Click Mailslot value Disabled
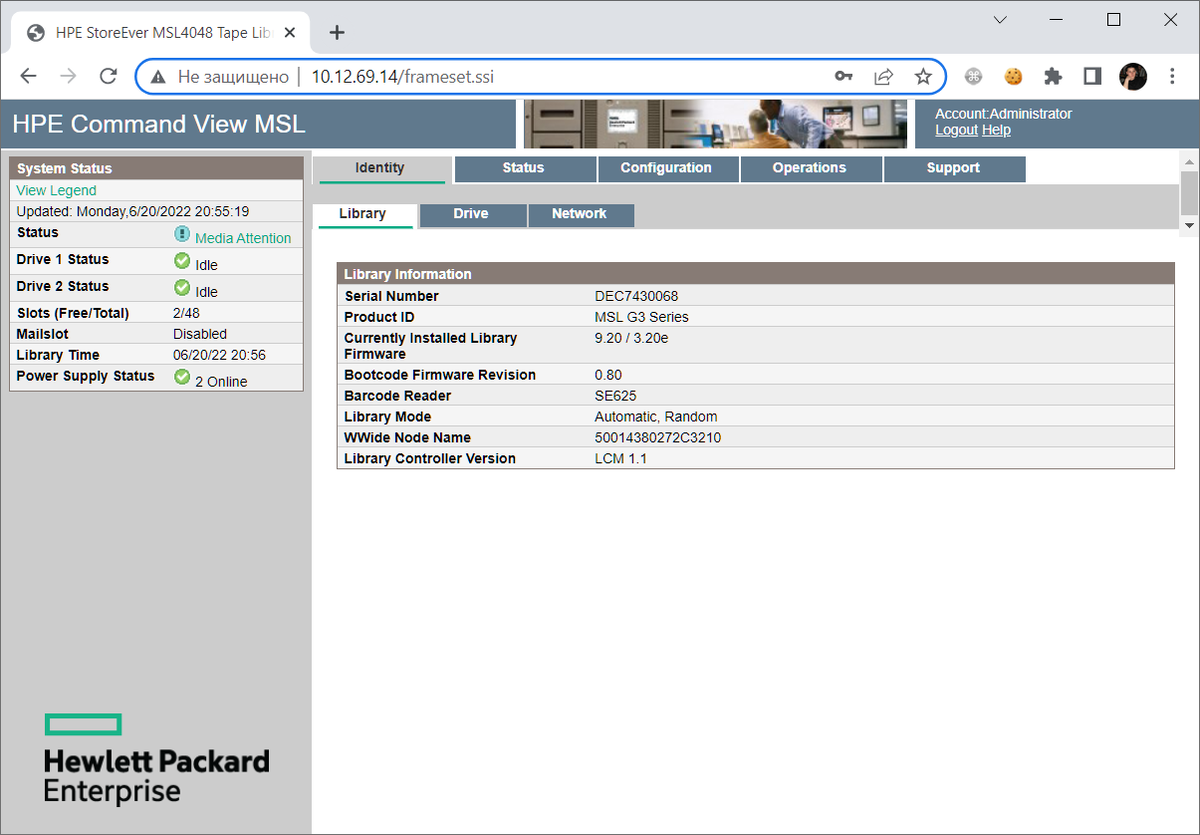 tap(200, 334)
